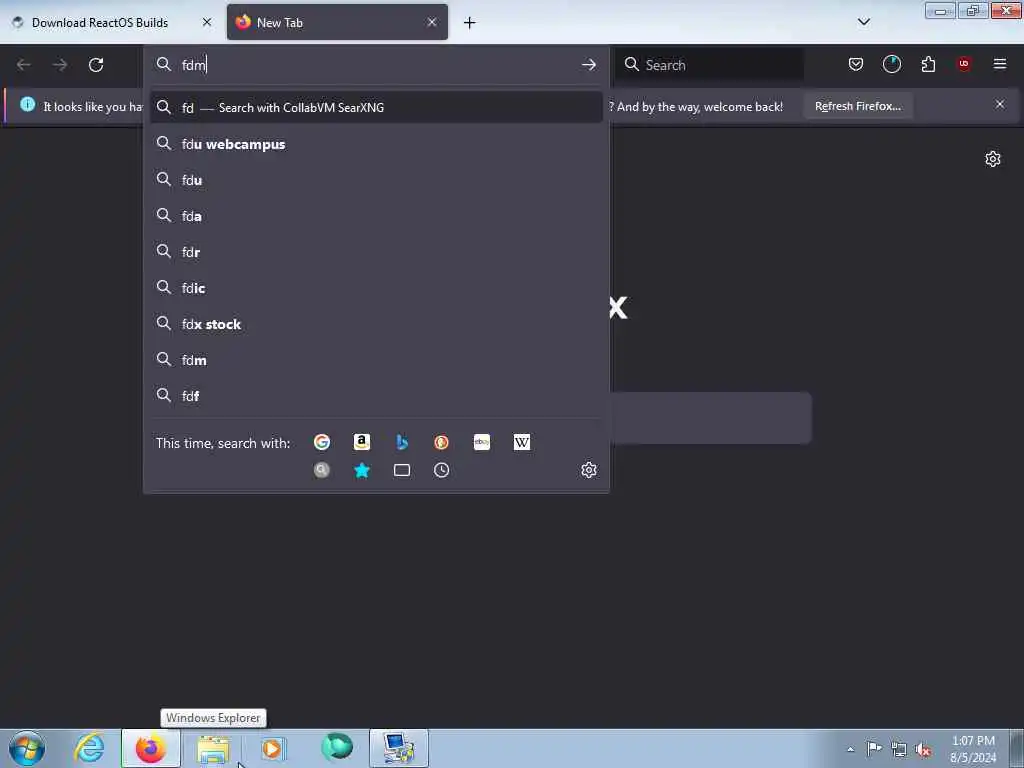1024x768 pixels.
Task: Select 'Search with CollabVM SearXNG' suggestion
Action: pyautogui.click(x=376, y=108)
